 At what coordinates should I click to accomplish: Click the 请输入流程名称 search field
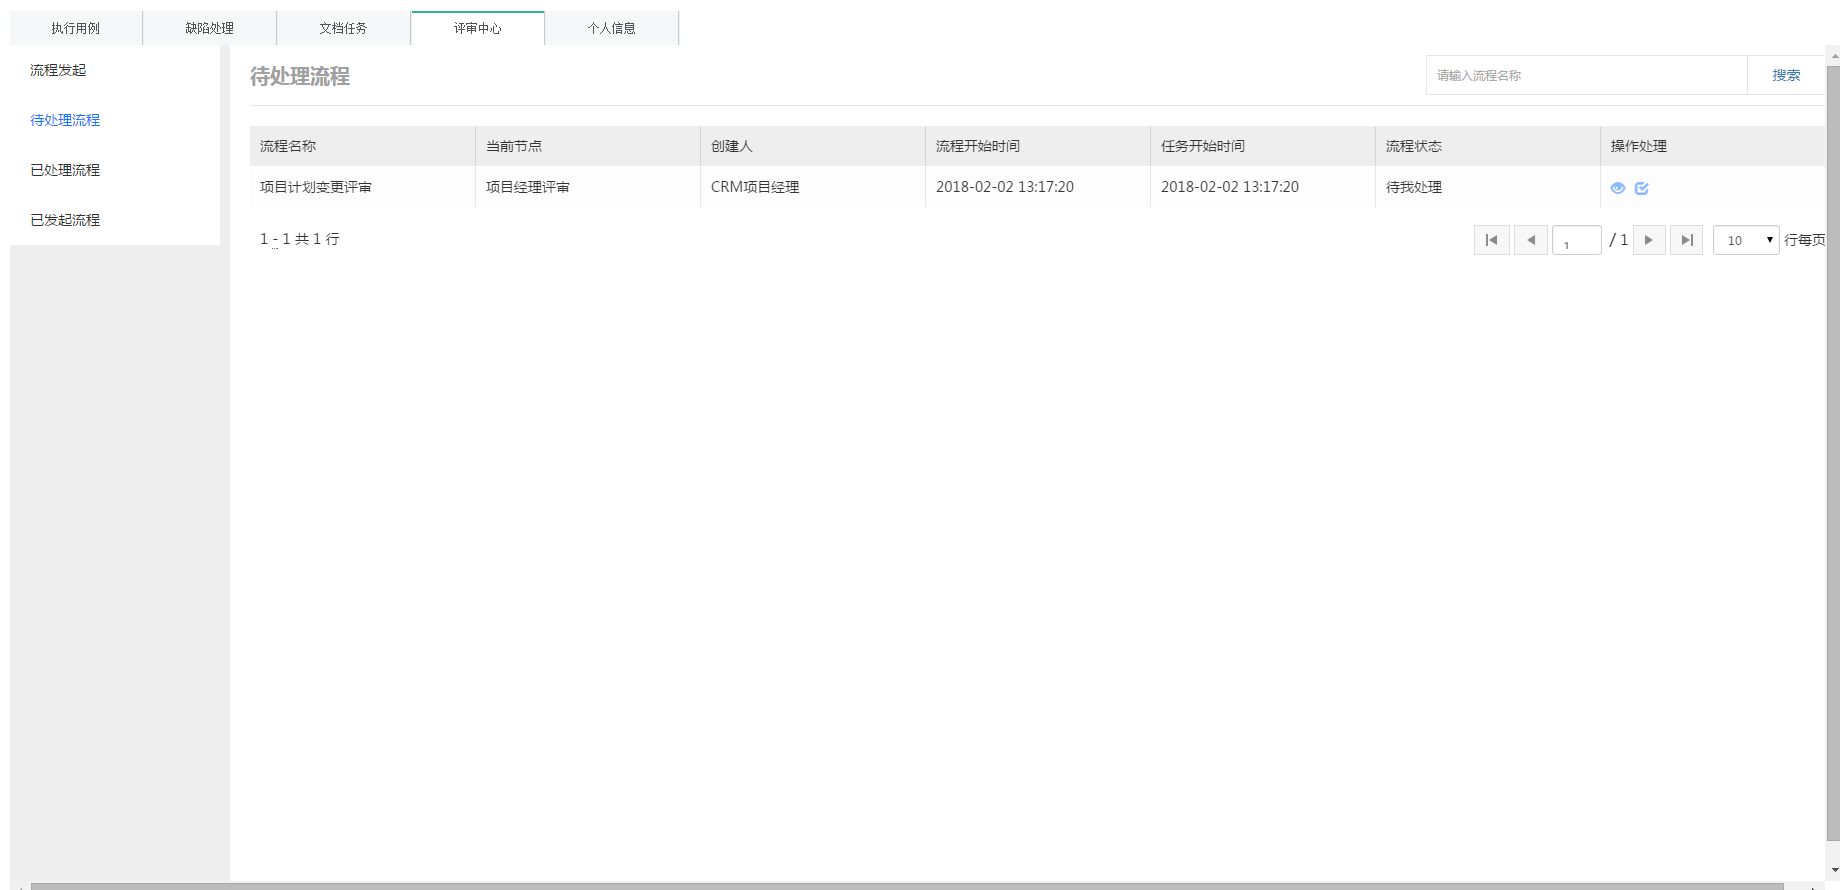click(x=1586, y=75)
